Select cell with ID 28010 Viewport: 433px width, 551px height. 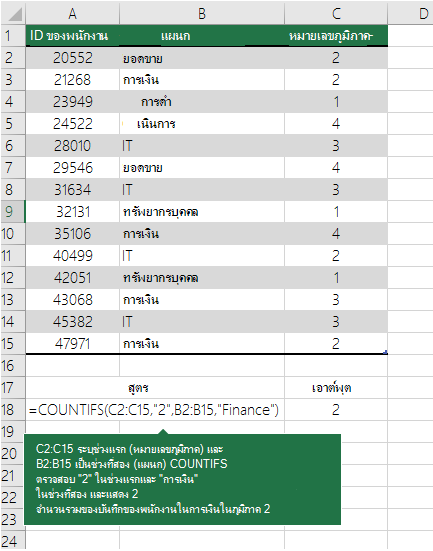(72, 145)
